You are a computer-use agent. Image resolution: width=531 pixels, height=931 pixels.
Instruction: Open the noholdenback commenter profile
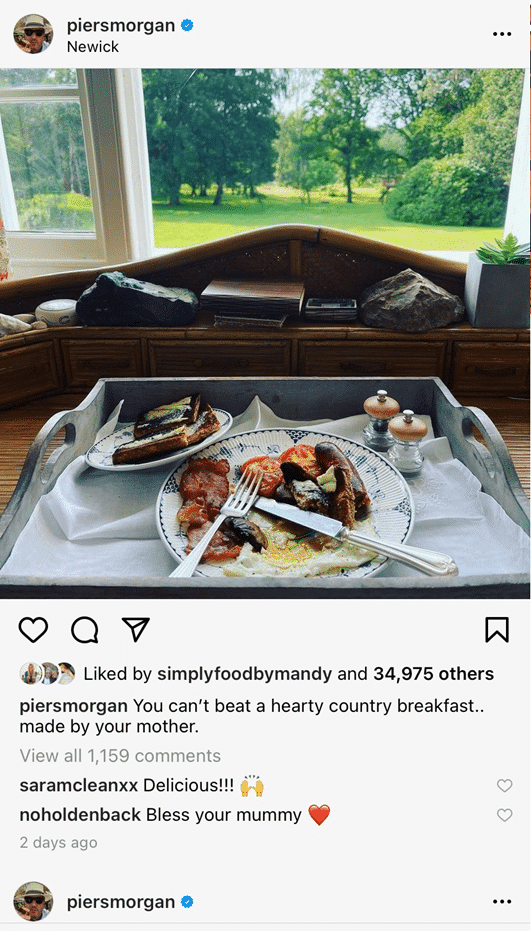click(x=80, y=815)
